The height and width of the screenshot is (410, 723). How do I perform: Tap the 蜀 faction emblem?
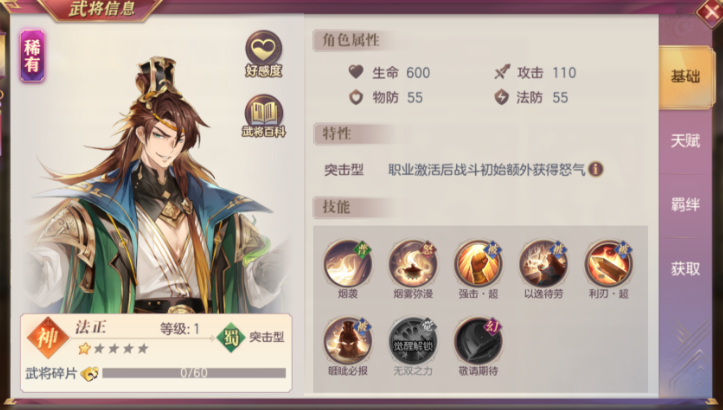[x=231, y=338]
